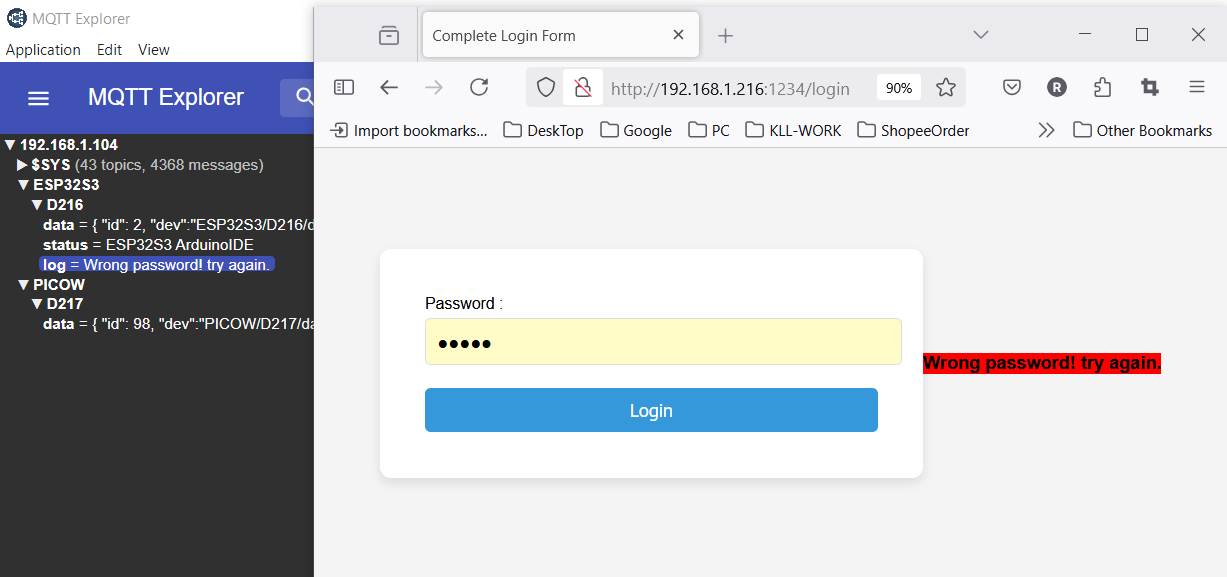Collapse the D217 topic node

pos(37,304)
